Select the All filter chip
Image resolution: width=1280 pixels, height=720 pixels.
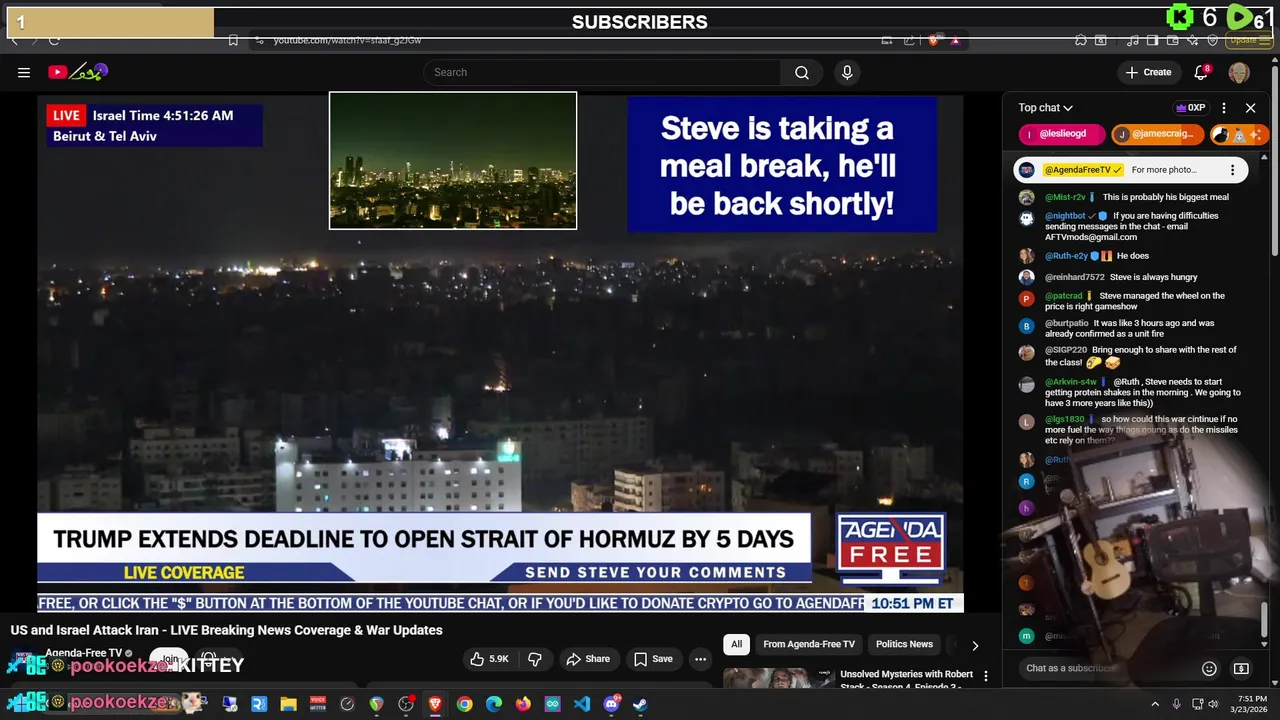[736, 644]
